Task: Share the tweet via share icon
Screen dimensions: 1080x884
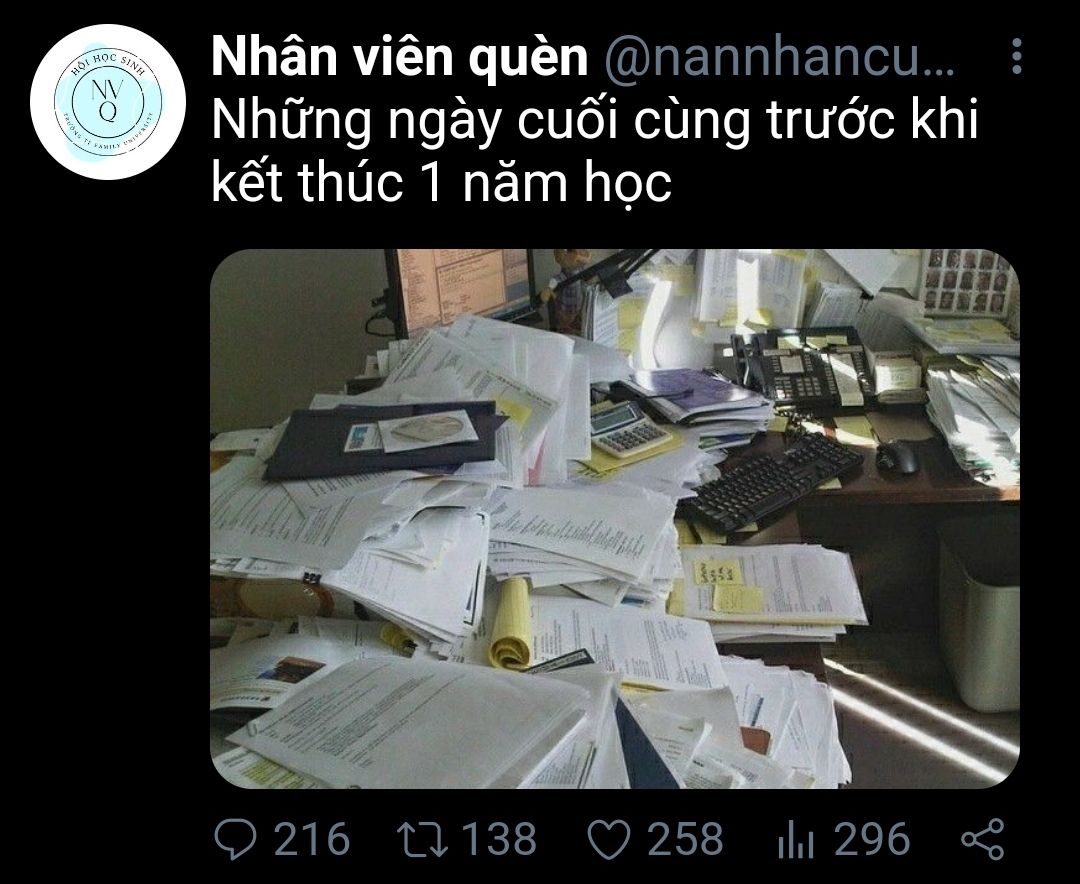Action: tap(983, 839)
